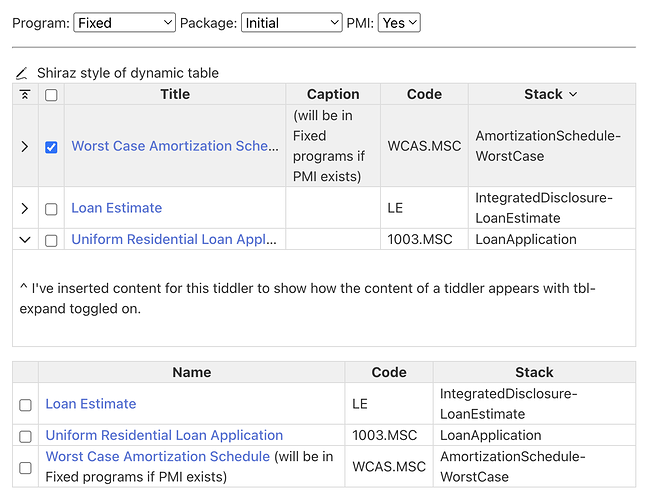Image resolution: width=652 pixels, height=500 pixels.
Task: Open the PMI dropdown showing Yes
Action: click(399, 22)
